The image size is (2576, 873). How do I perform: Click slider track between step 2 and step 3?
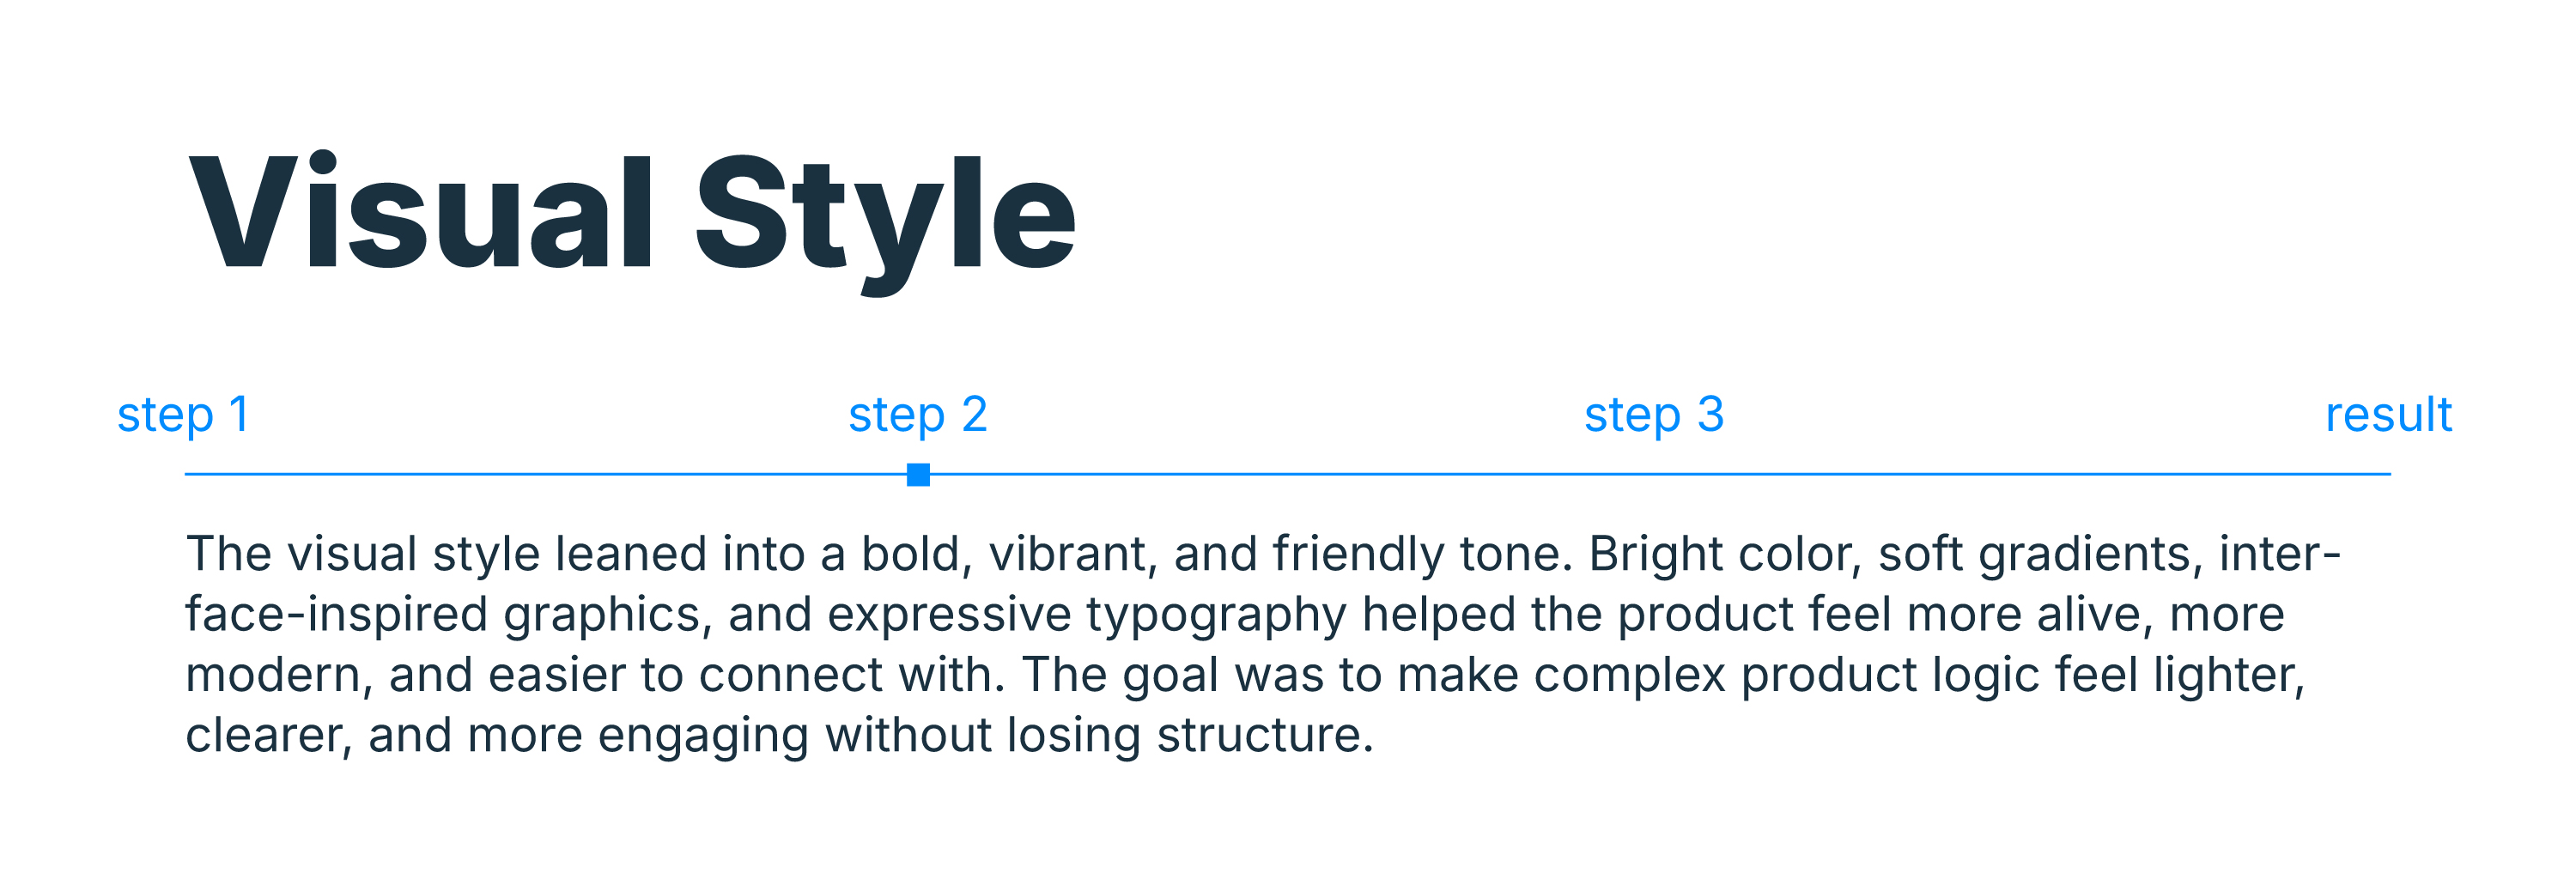(1285, 474)
